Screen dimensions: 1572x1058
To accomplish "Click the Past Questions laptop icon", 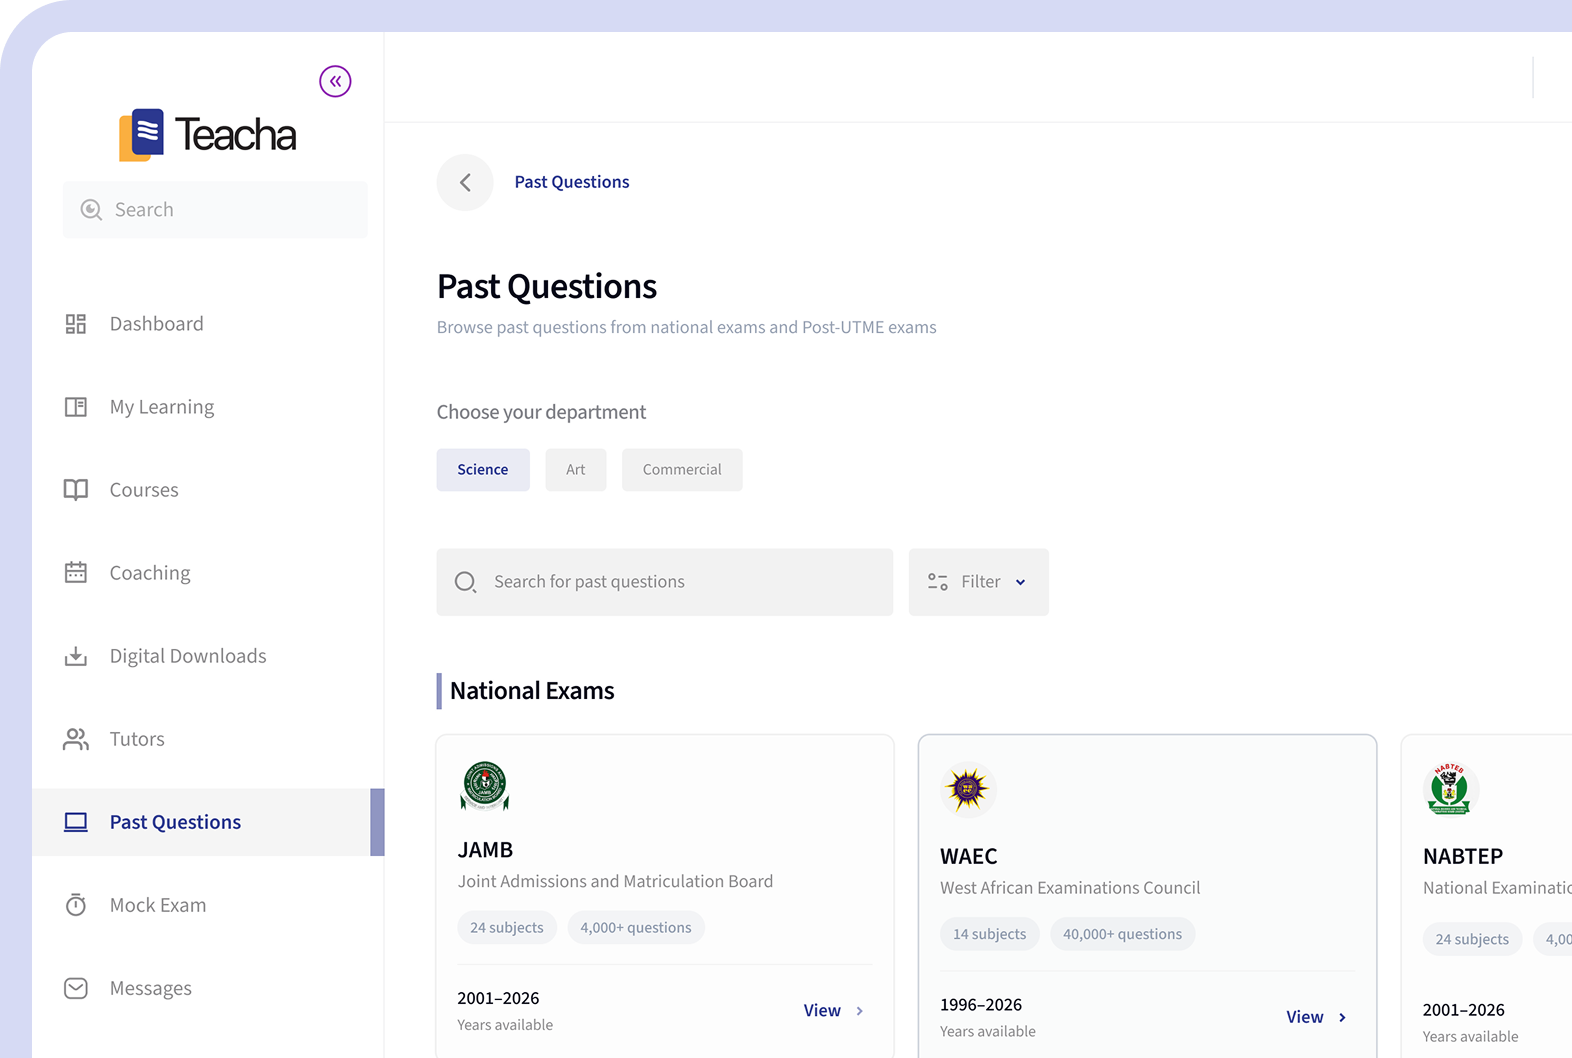I will click(76, 822).
